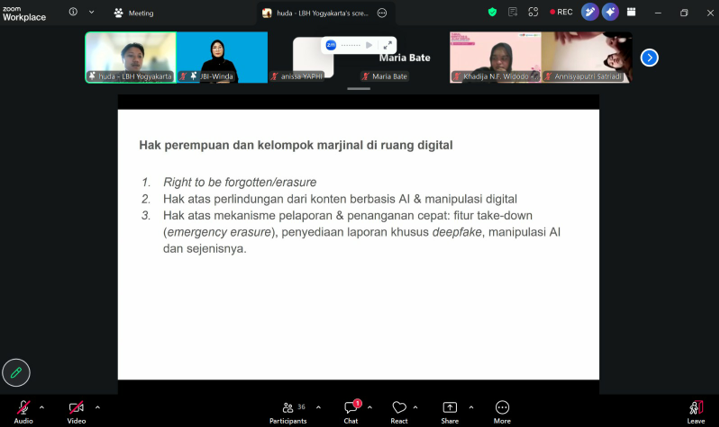Change view layout icon
This screenshot has height=427, width=719.
pos(631,12)
